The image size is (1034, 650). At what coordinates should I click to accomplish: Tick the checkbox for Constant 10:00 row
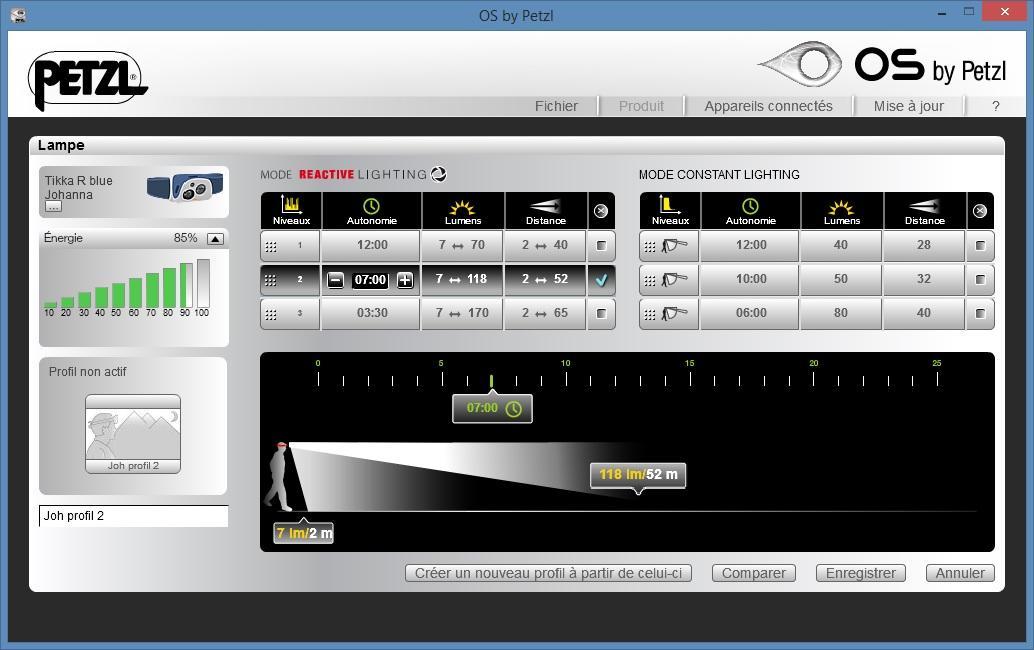point(980,280)
